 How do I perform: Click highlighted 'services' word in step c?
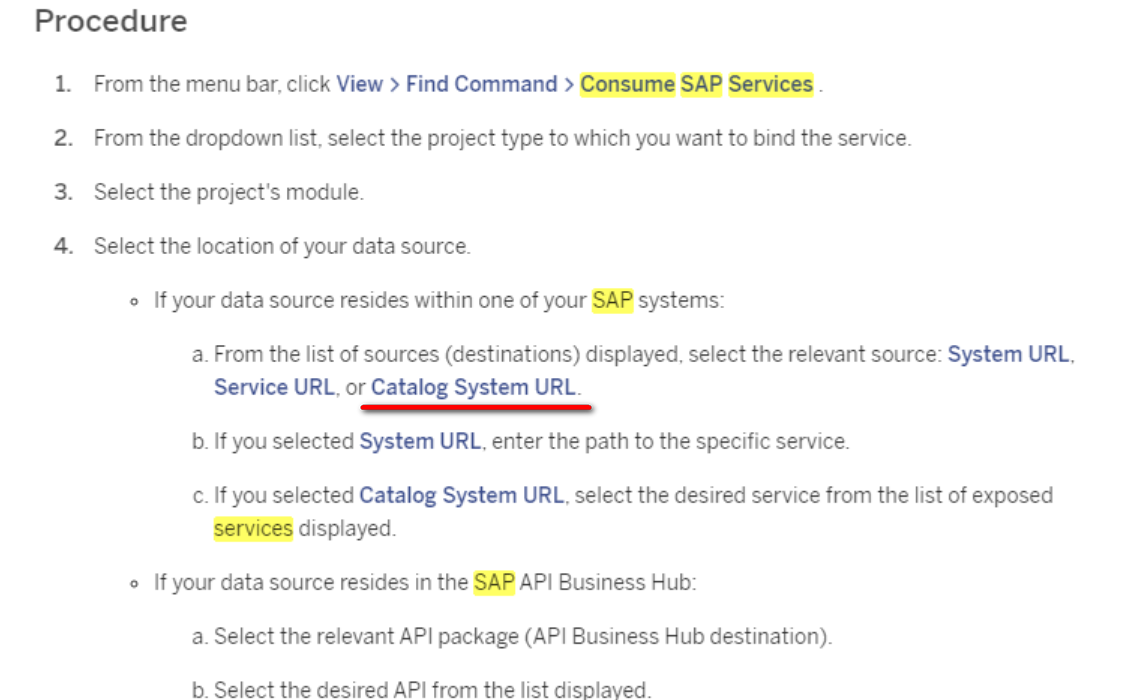[253, 528]
